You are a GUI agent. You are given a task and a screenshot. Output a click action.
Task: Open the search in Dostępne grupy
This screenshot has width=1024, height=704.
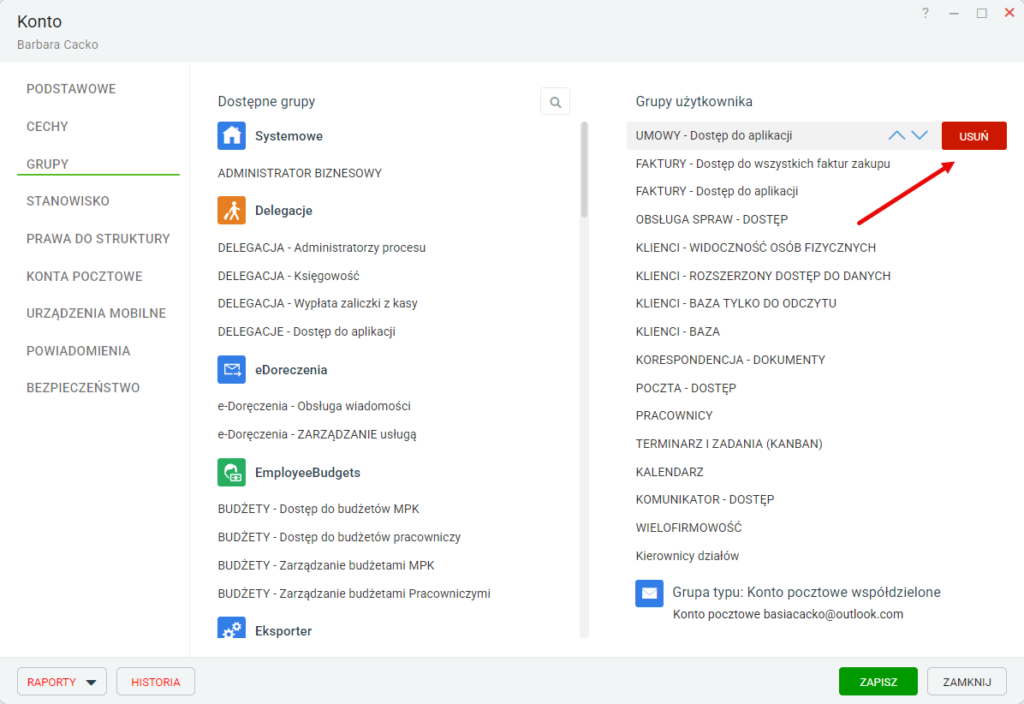click(555, 102)
